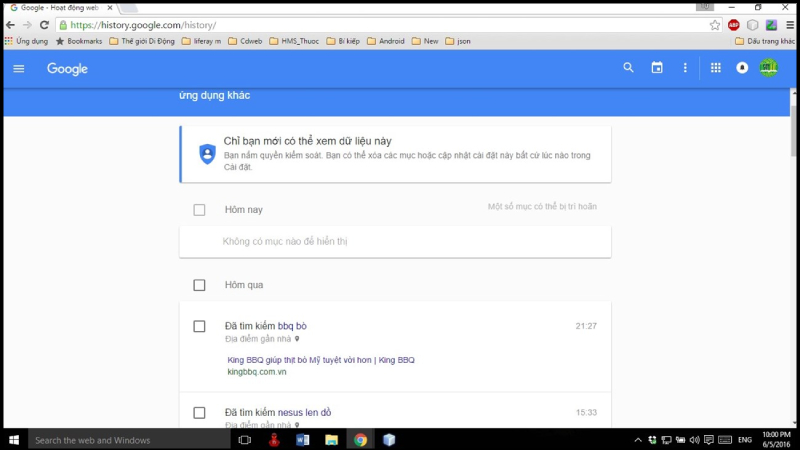
Task: Open New bookmark folder
Action: [425, 41]
